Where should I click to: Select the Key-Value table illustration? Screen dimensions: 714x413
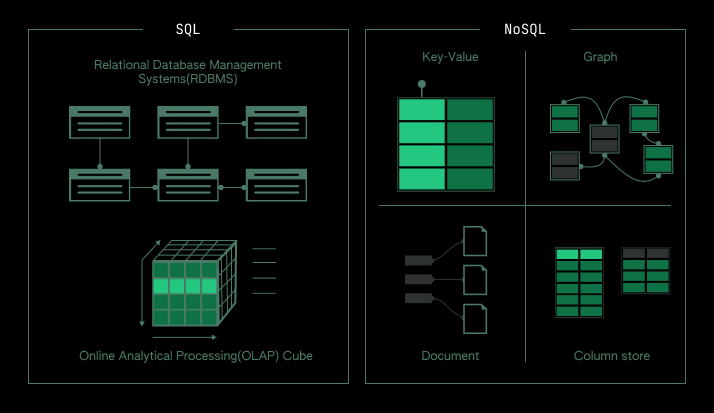[x=446, y=144]
